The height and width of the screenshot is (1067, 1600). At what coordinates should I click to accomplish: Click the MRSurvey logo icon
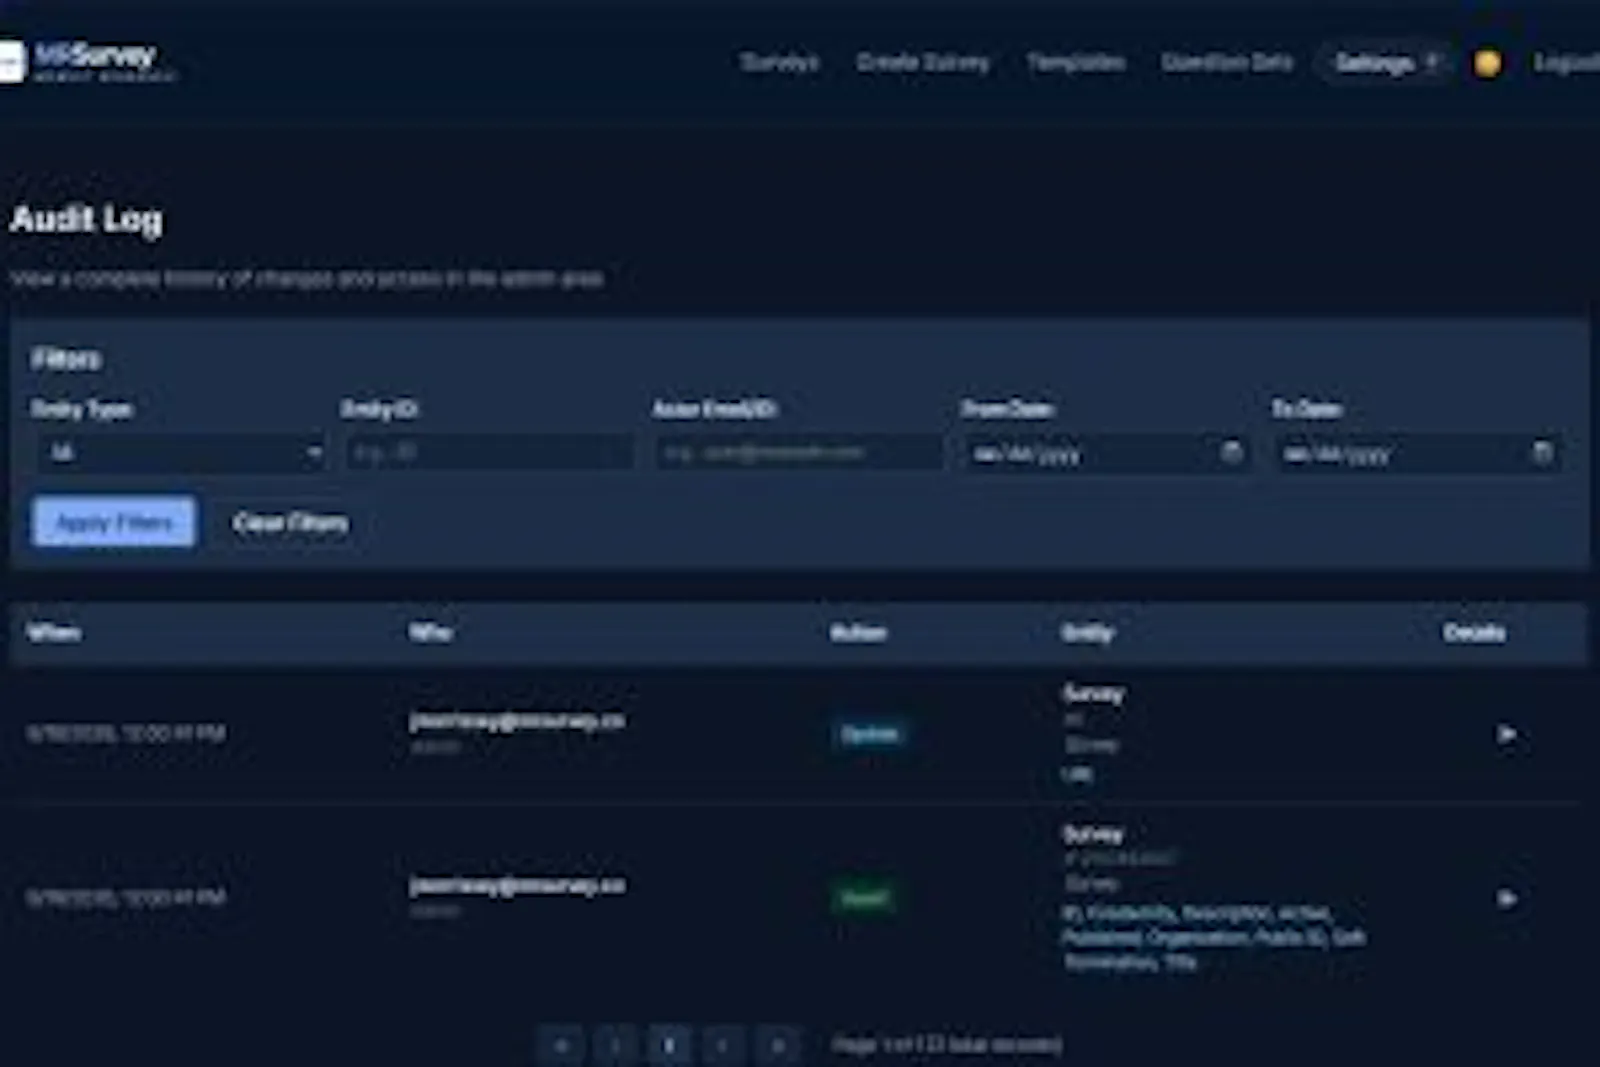pos(11,62)
